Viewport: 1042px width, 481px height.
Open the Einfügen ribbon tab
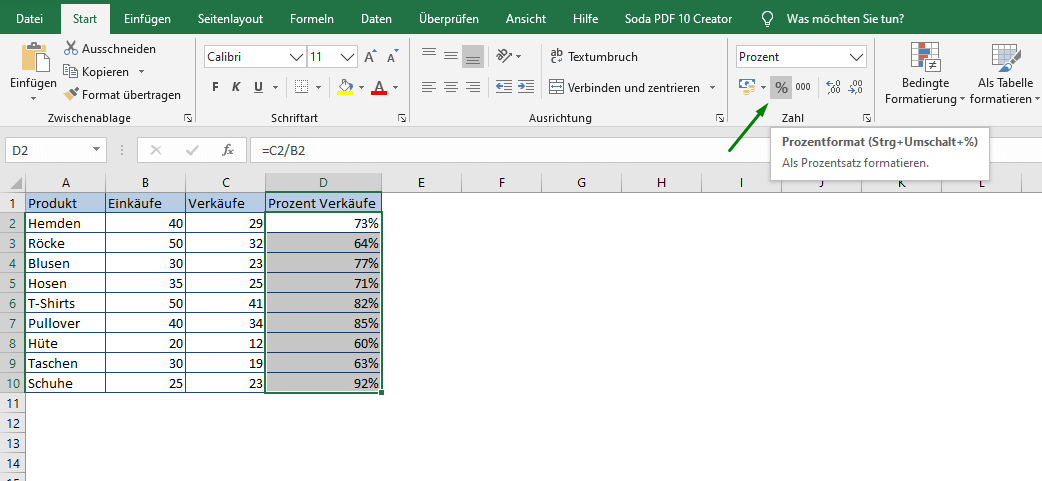[x=147, y=19]
